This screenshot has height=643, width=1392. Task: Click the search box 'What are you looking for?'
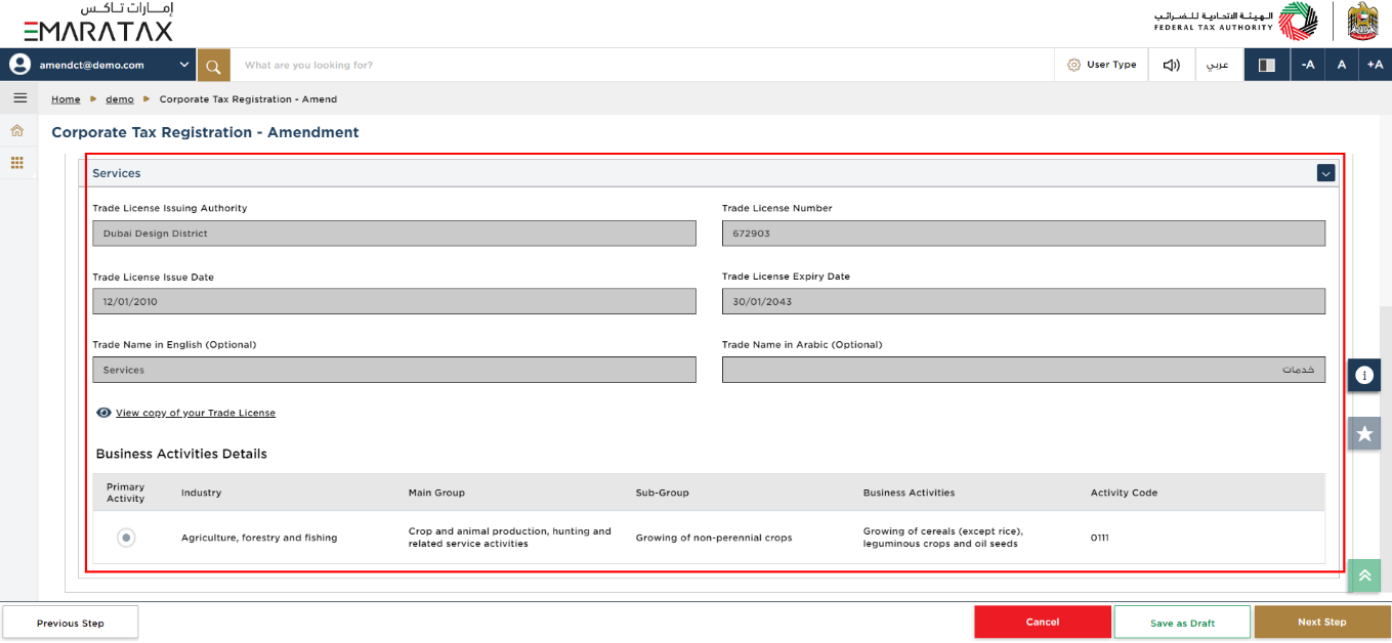point(642,65)
